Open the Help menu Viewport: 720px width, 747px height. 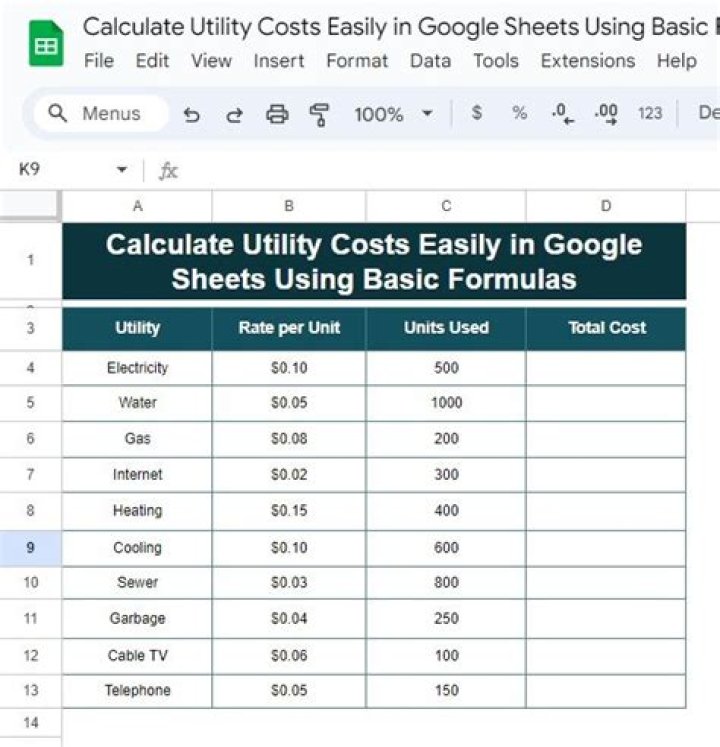pos(677,61)
